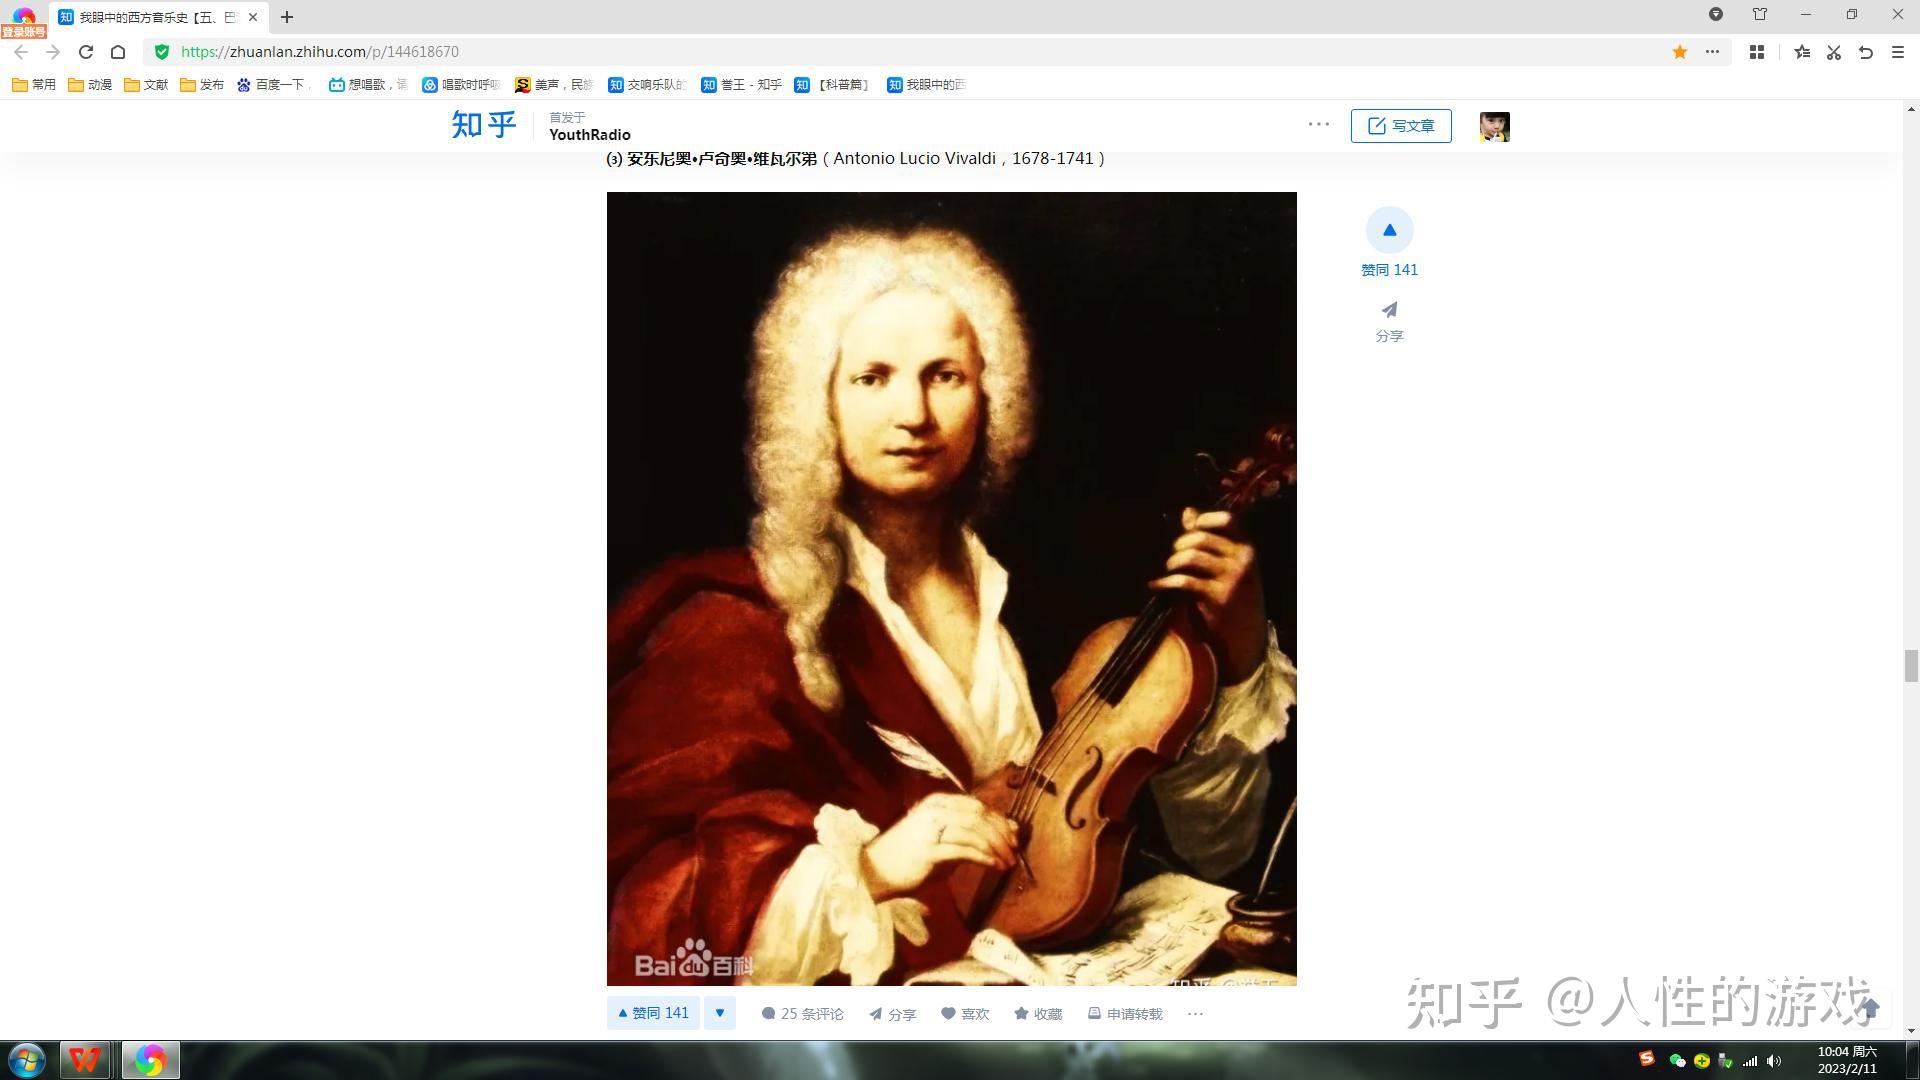Open the 发布 bookmarks folder
Image resolution: width=1920 pixels, height=1080 pixels.
[x=202, y=85]
